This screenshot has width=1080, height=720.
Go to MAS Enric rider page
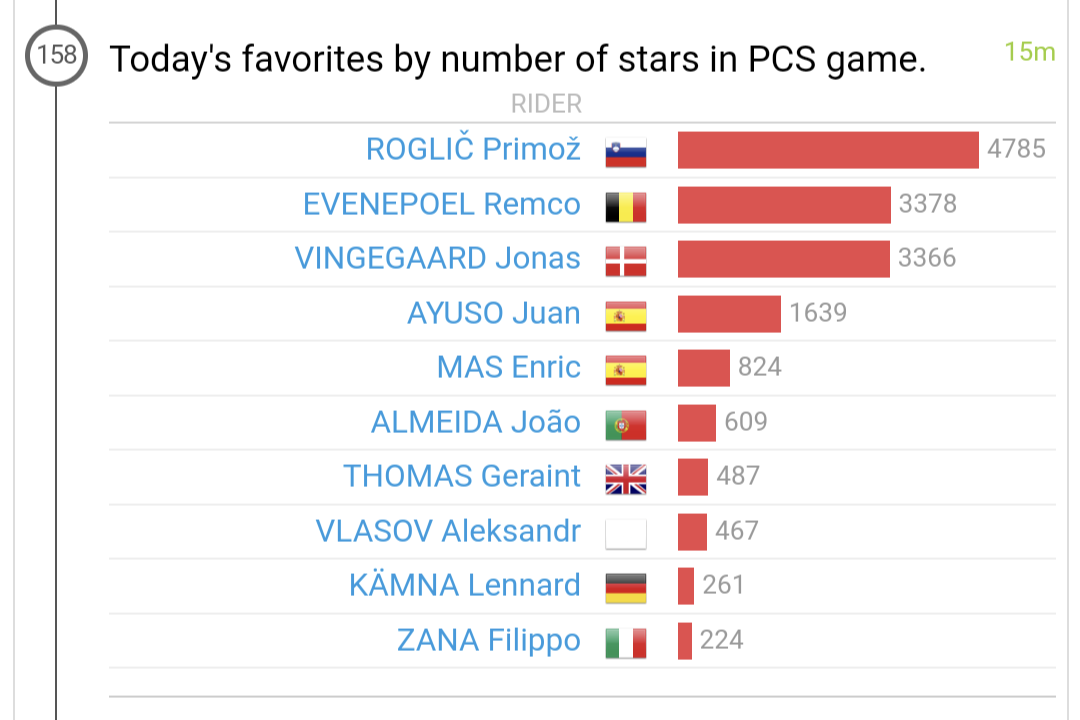pyautogui.click(x=508, y=367)
